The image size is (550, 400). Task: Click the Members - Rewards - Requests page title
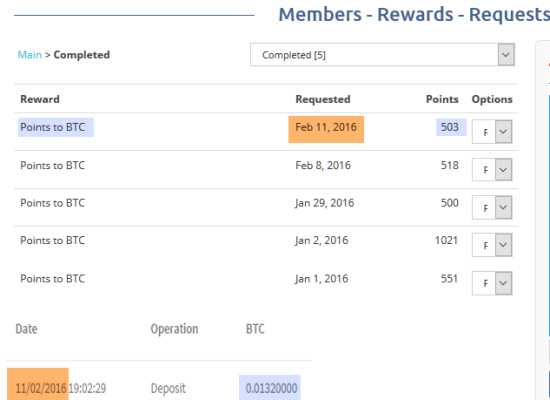tap(414, 15)
